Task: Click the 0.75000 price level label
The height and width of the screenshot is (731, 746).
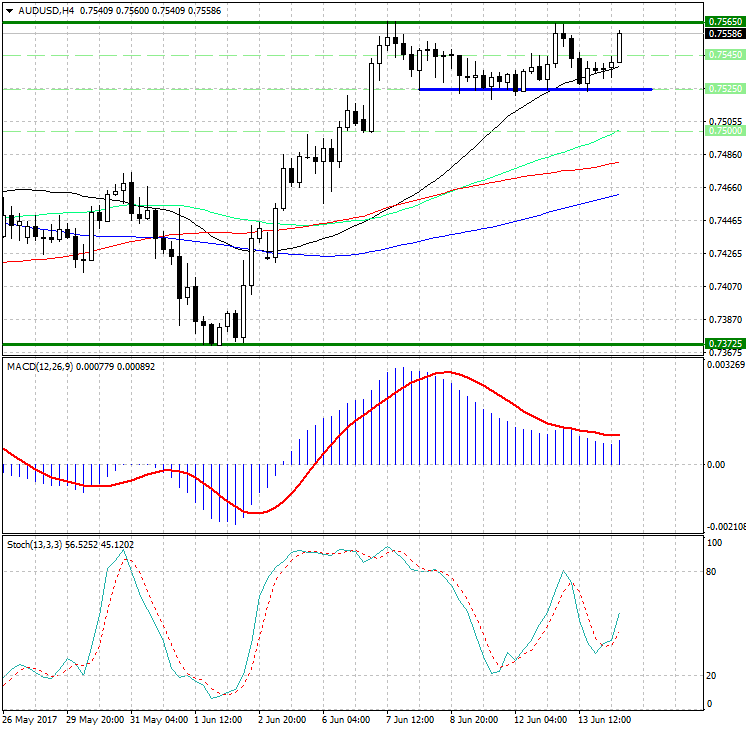Action: coord(724,131)
